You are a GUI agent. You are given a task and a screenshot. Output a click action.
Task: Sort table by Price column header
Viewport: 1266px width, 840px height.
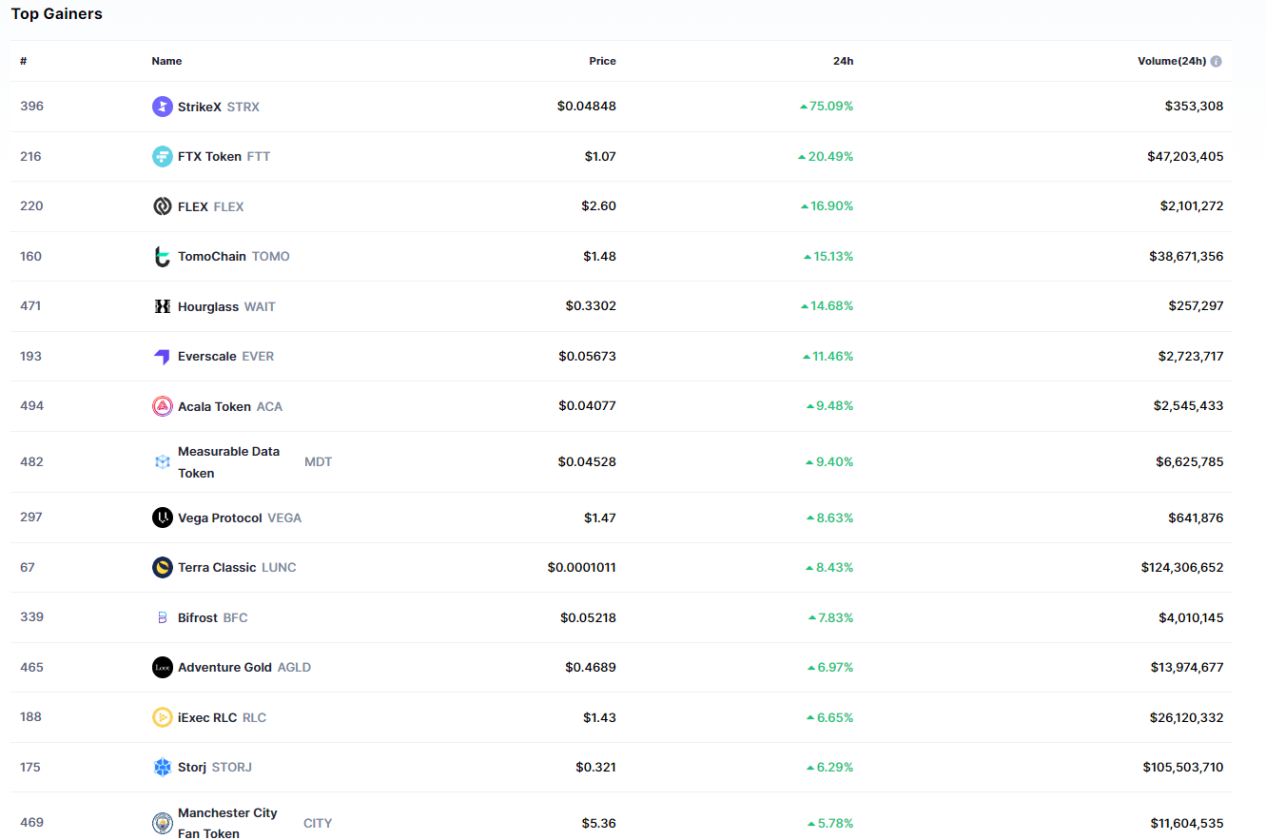point(602,61)
